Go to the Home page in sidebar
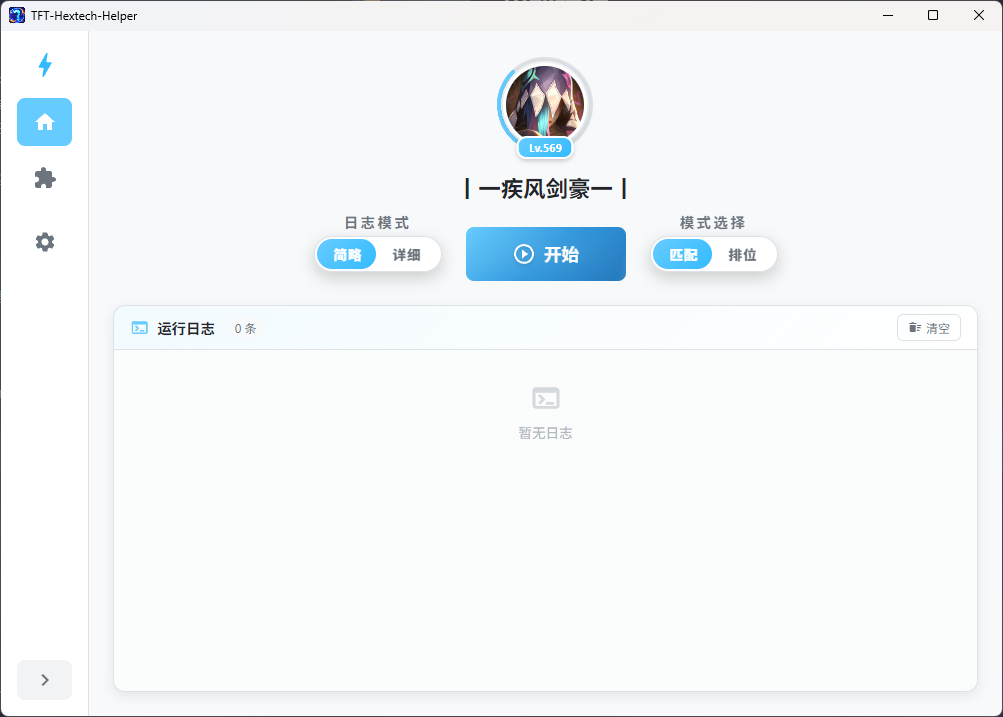Screen dimensions: 1003x717 click(x=44, y=122)
